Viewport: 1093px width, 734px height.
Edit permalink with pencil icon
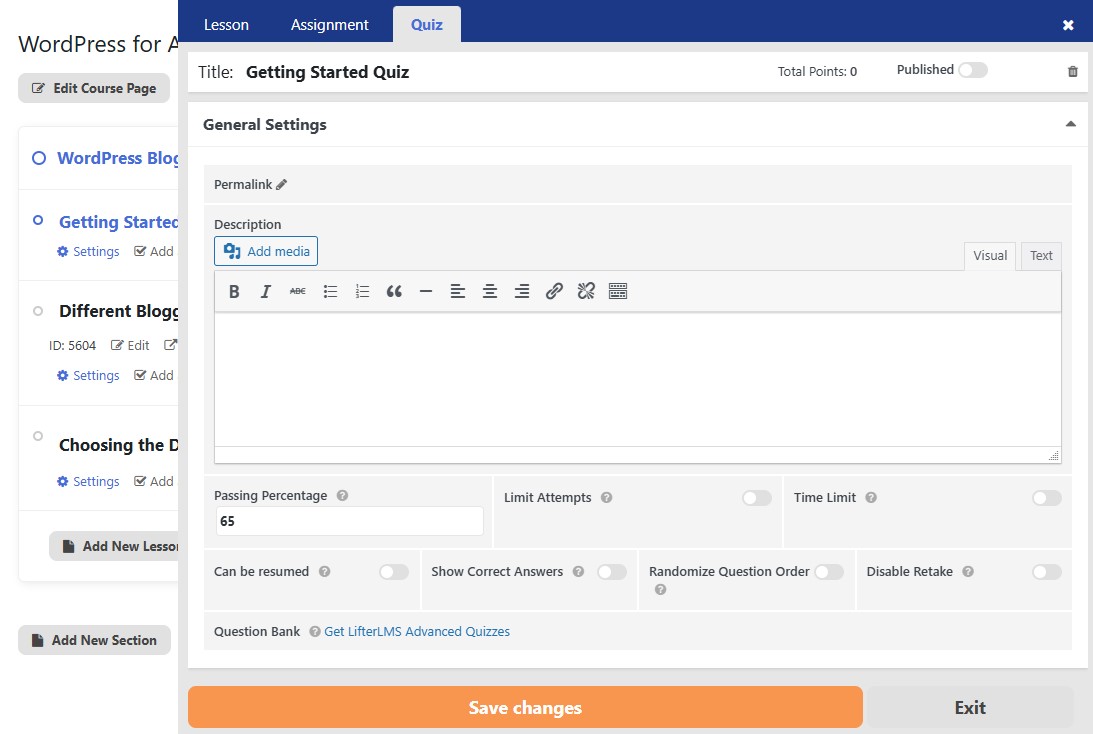click(x=282, y=185)
